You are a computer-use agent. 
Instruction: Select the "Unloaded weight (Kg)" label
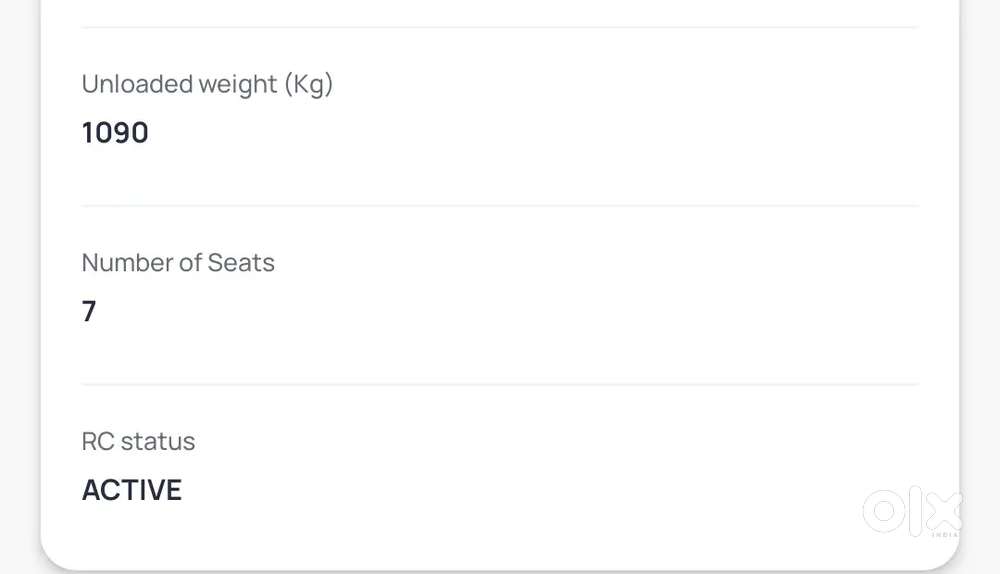pos(207,85)
